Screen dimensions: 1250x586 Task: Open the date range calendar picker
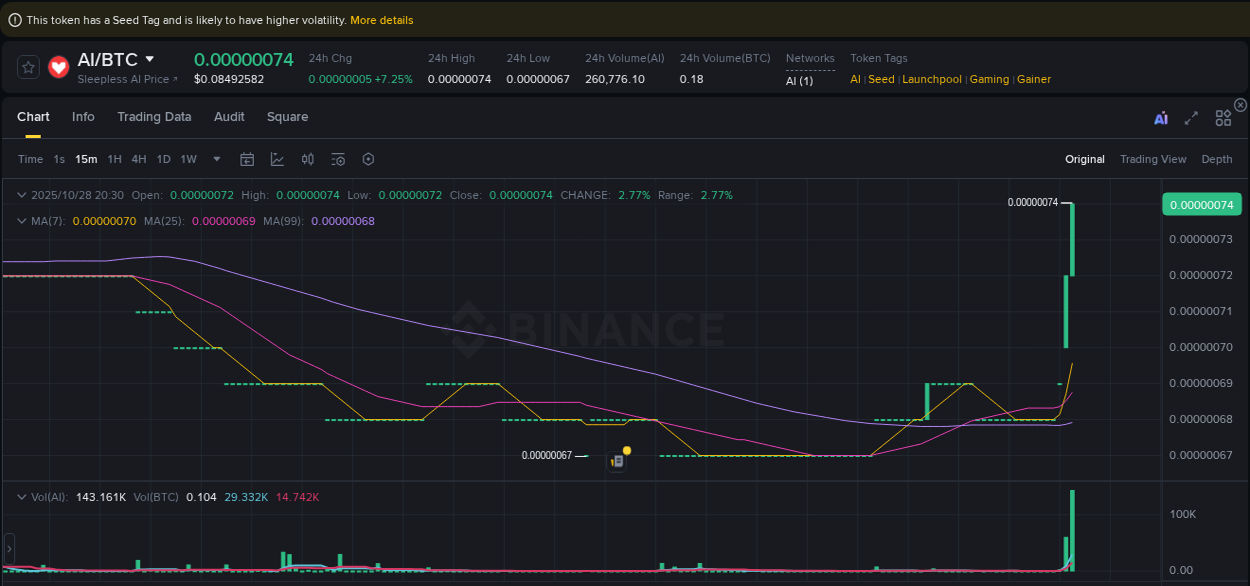pyautogui.click(x=247, y=159)
